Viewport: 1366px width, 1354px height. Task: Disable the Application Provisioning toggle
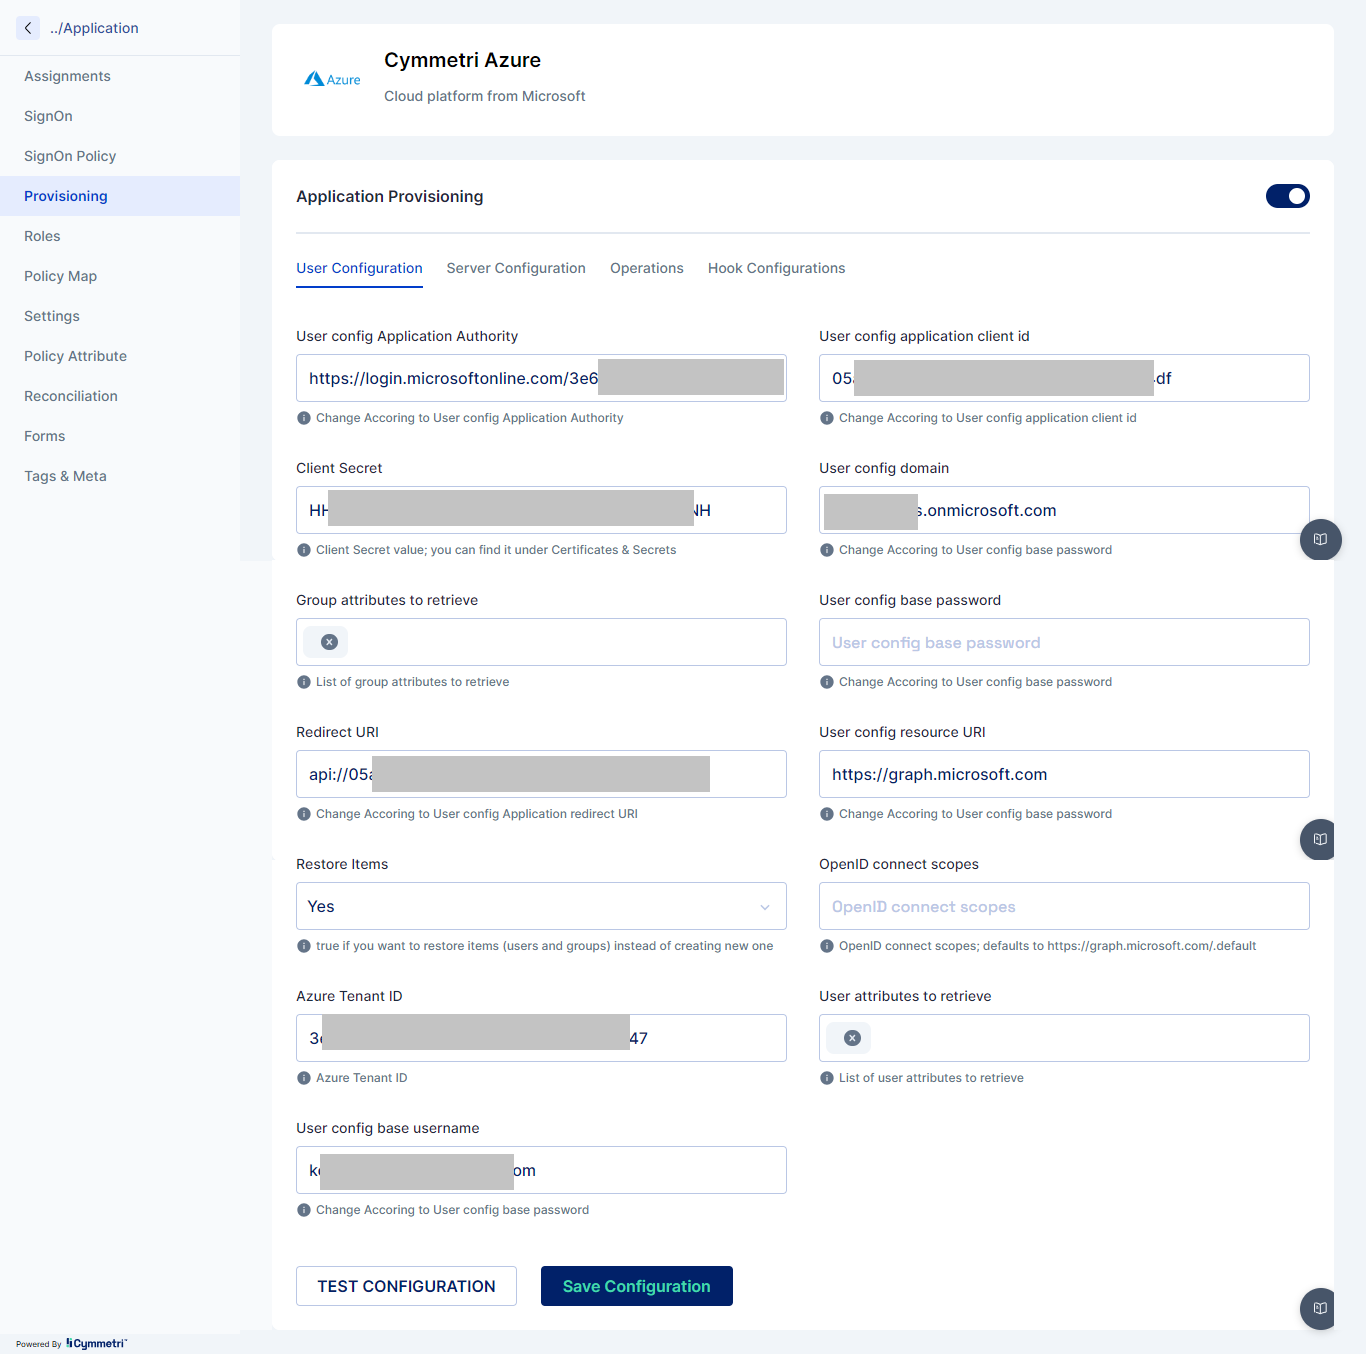(1288, 196)
